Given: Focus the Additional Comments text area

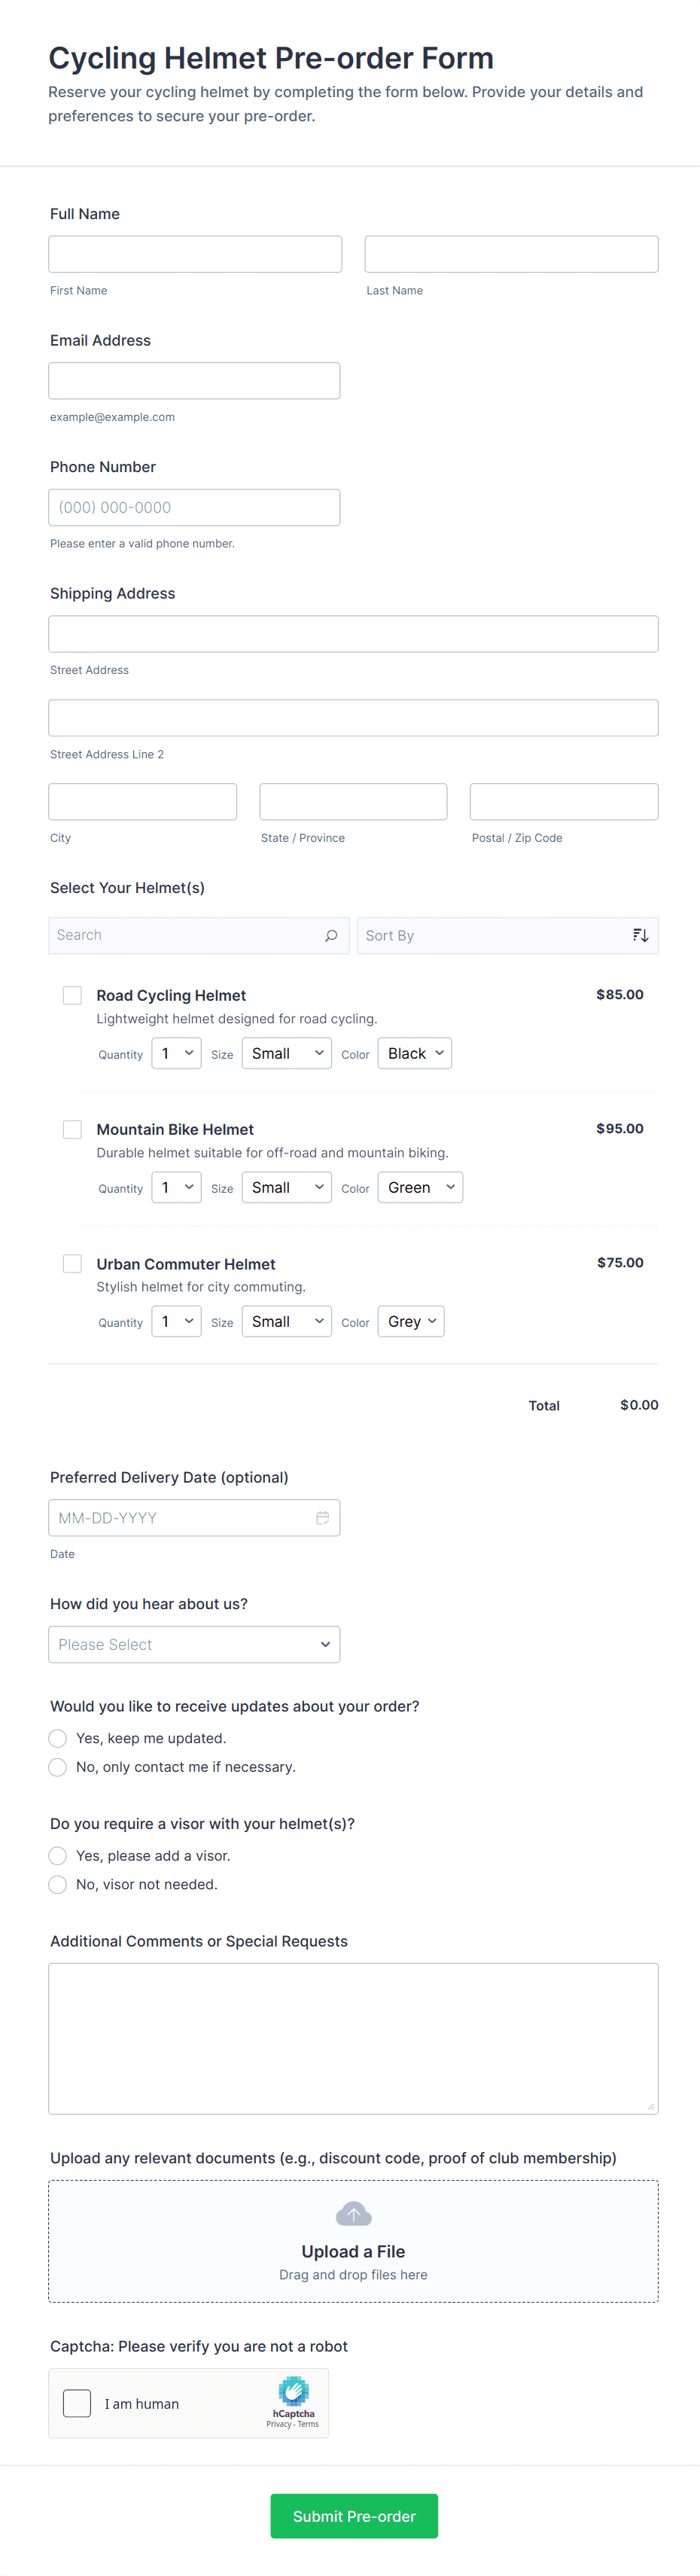Looking at the screenshot, I should tap(353, 2037).
